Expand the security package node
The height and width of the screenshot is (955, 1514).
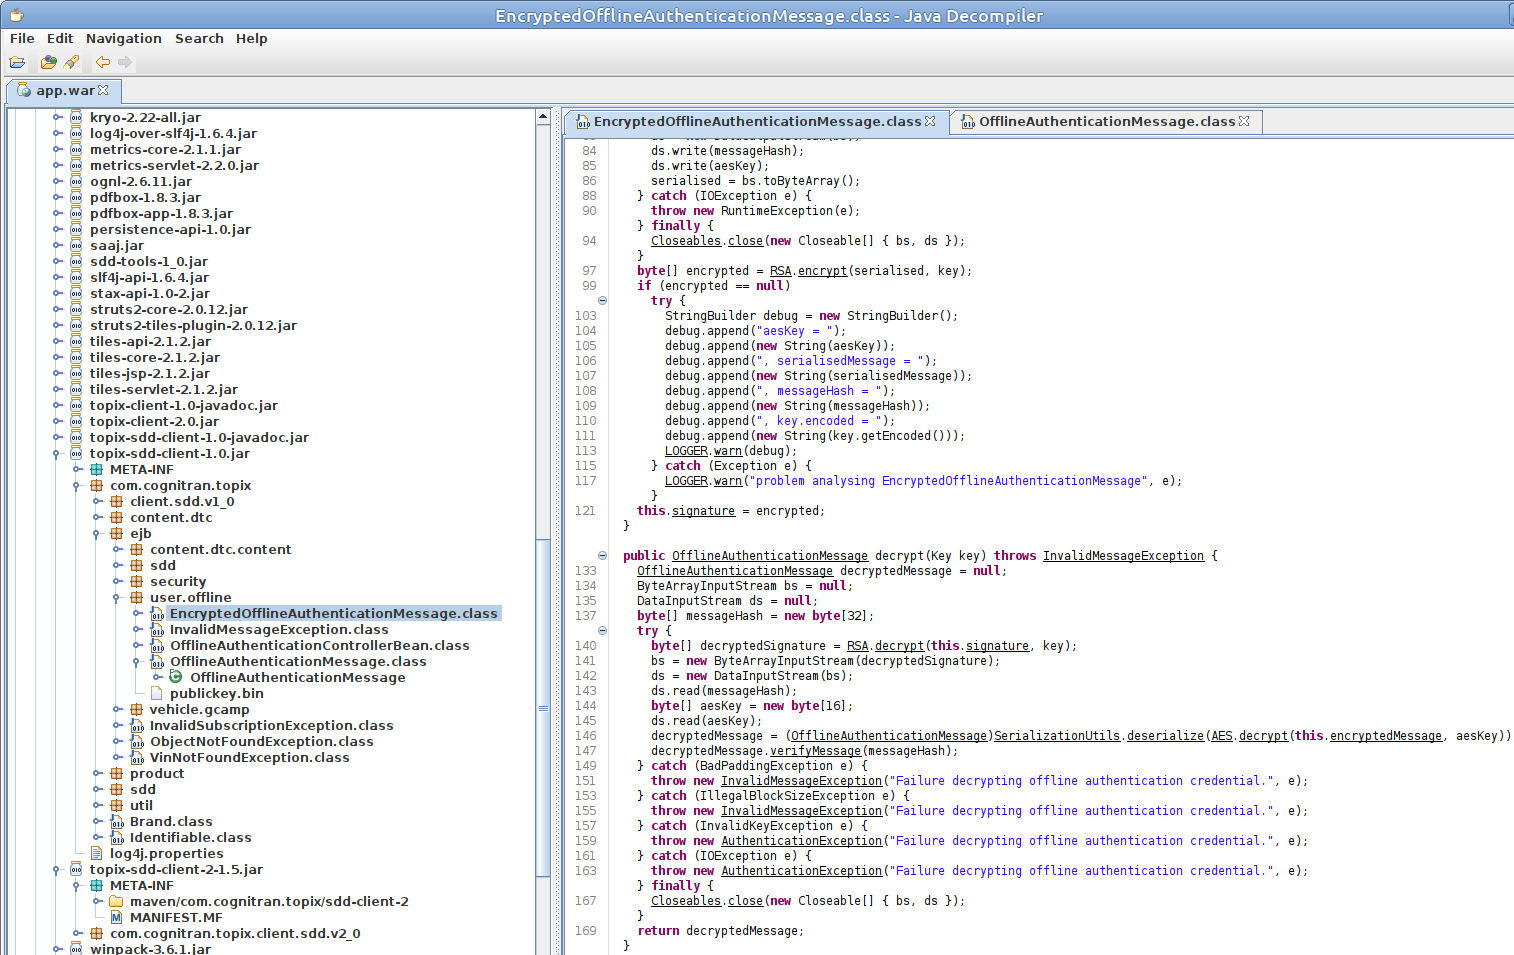[118, 581]
